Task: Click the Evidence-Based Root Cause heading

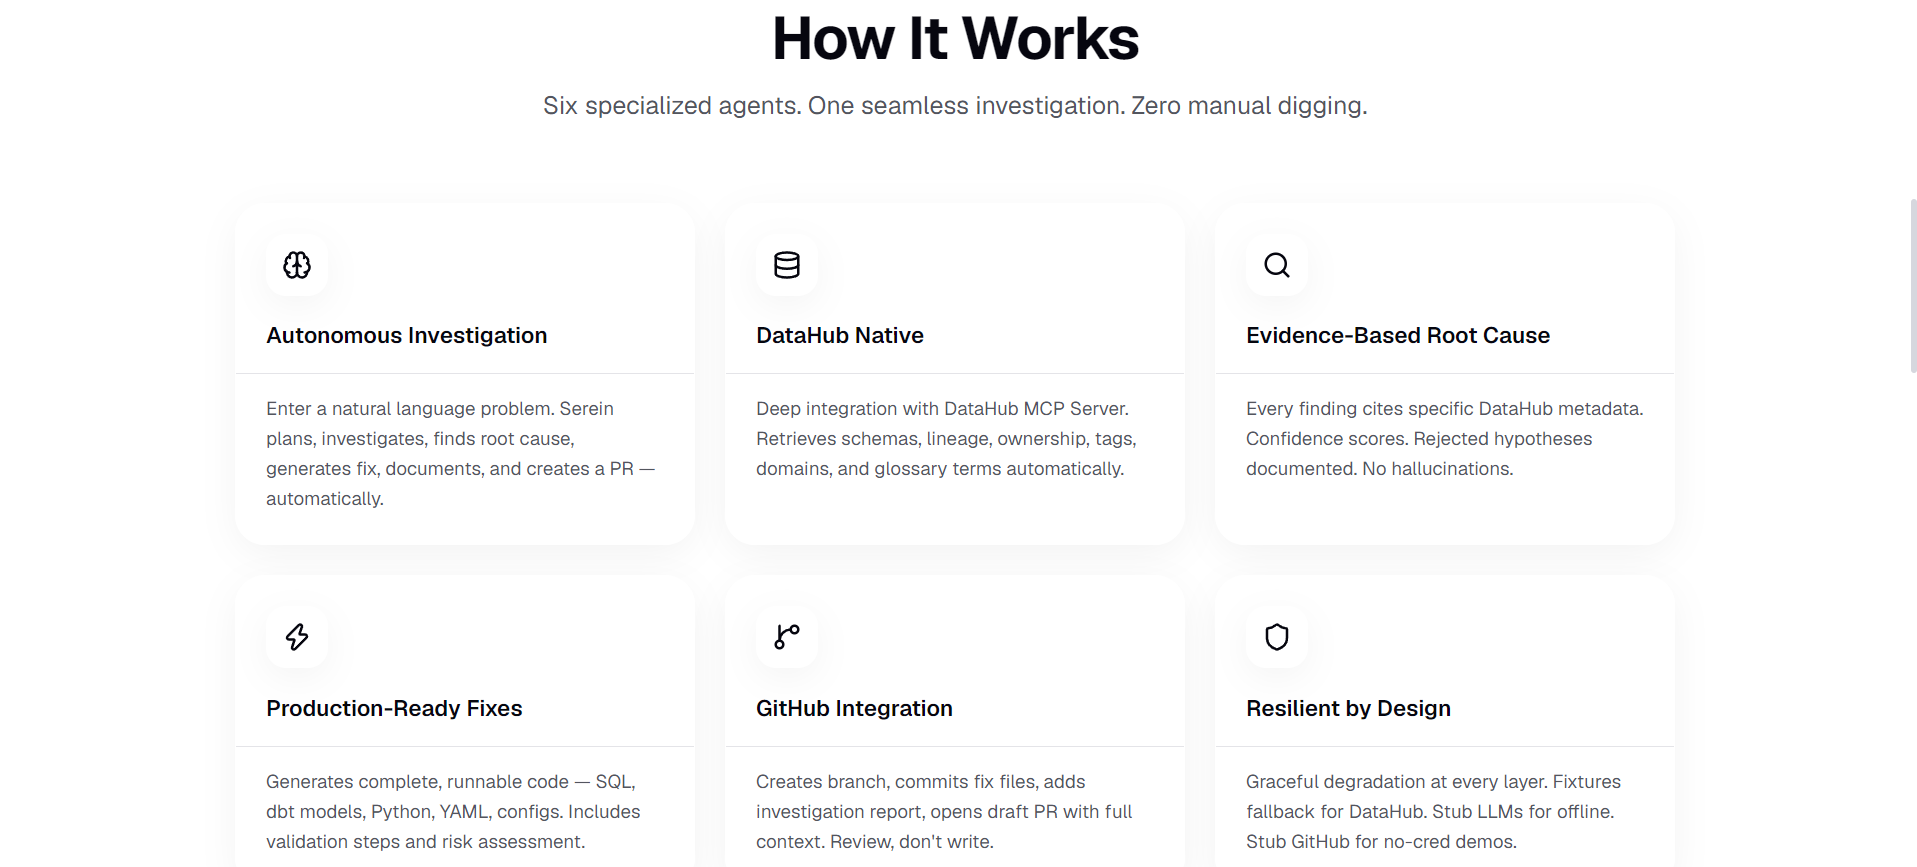Action: pos(1398,336)
